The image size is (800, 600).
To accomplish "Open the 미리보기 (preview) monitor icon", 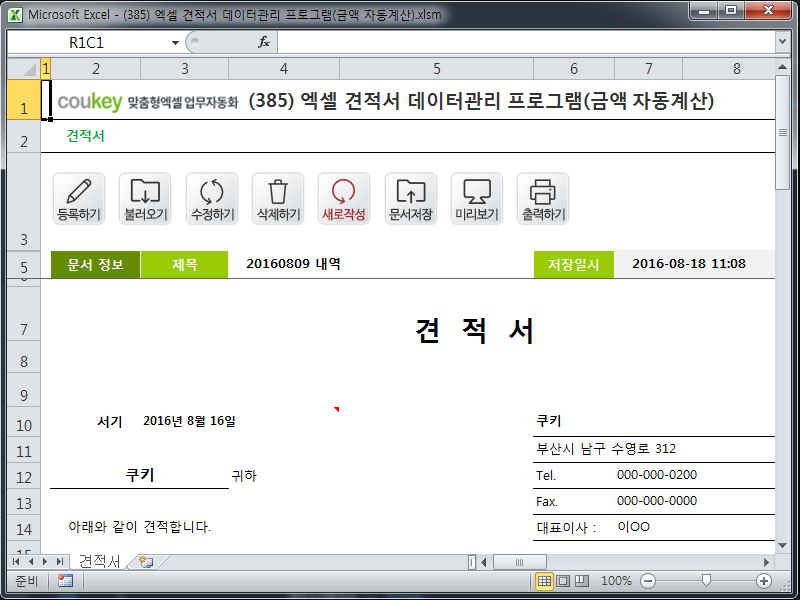I will click(477, 199).
